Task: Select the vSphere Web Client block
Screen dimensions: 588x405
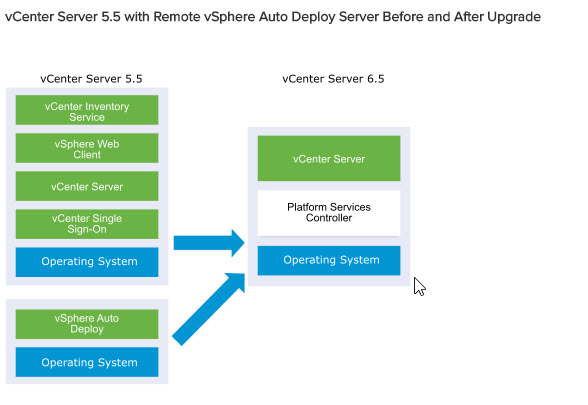Action: pyautogui.click(x=87, y=148)
